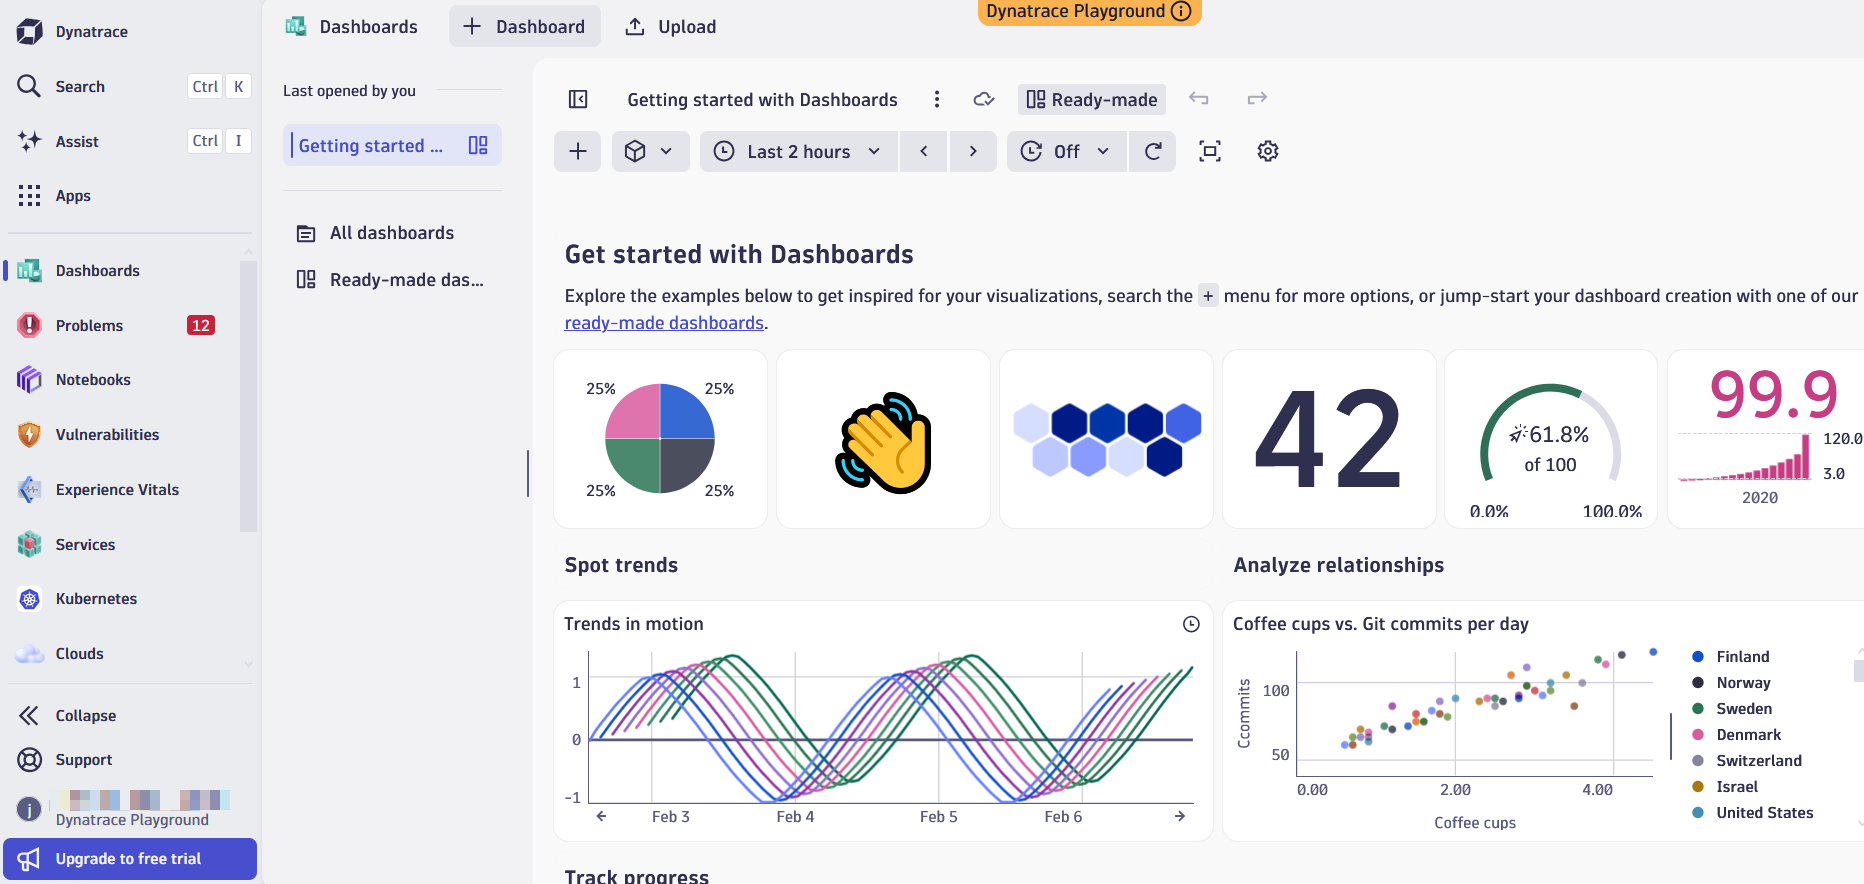Open the dashboard three-dot options menu
The height and width of the screenshot is (884, 1864).
pyautogui.click(x=937, y=99)
